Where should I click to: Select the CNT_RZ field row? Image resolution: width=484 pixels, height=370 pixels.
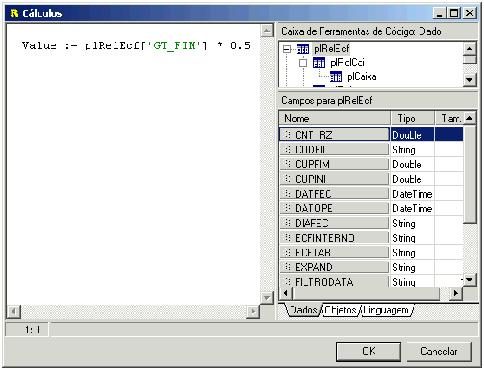371,135
